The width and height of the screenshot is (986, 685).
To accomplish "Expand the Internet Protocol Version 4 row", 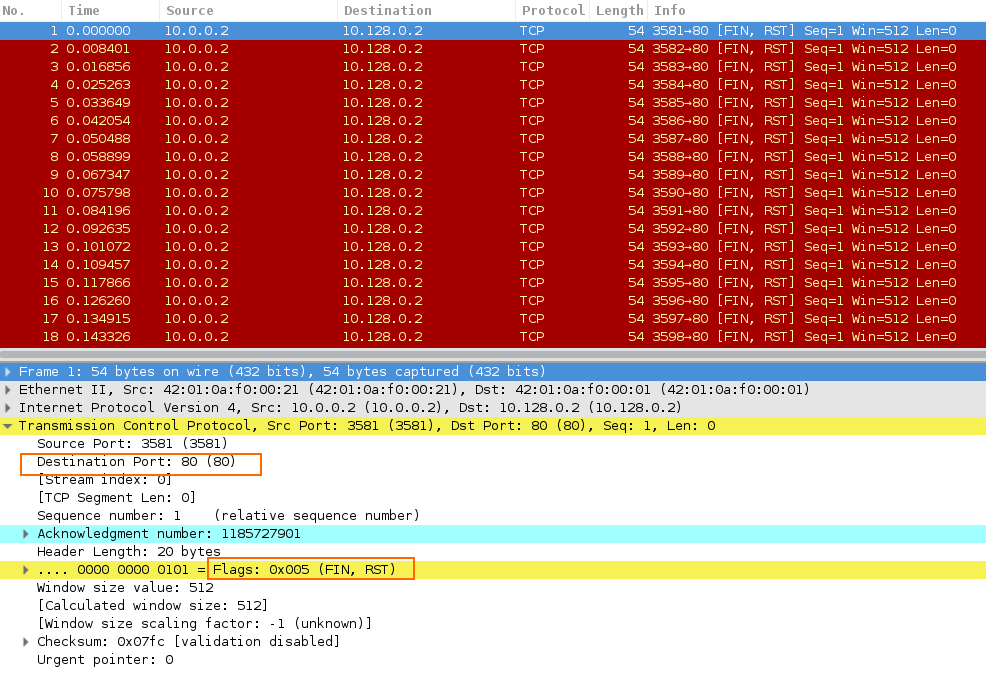I will tap(8, 408).
